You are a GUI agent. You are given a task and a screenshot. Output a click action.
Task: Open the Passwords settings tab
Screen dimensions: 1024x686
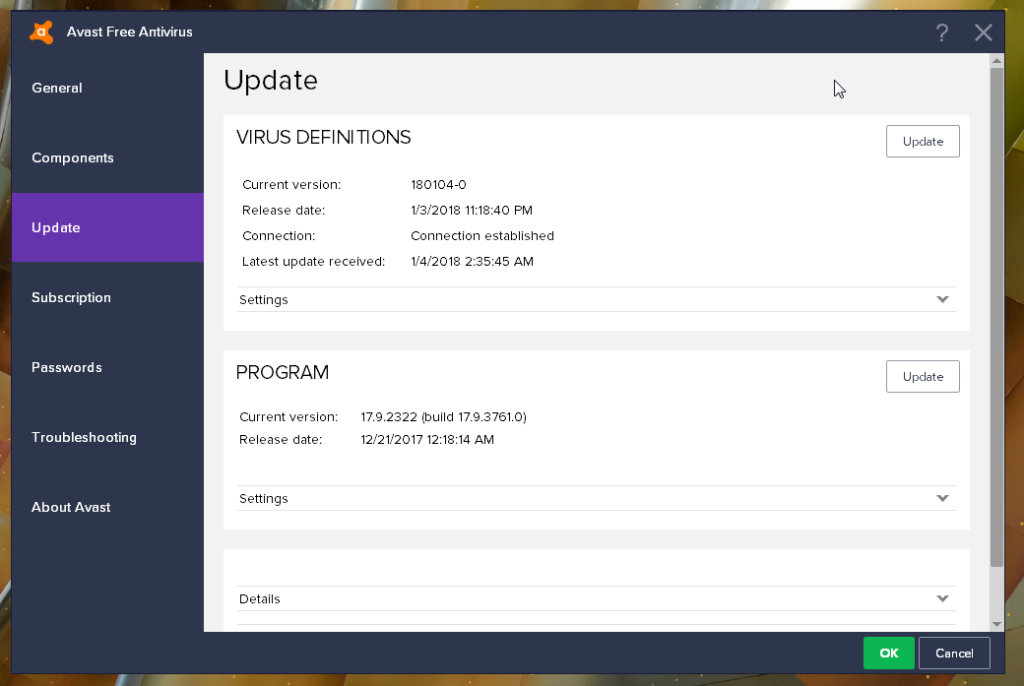point(108,367)
